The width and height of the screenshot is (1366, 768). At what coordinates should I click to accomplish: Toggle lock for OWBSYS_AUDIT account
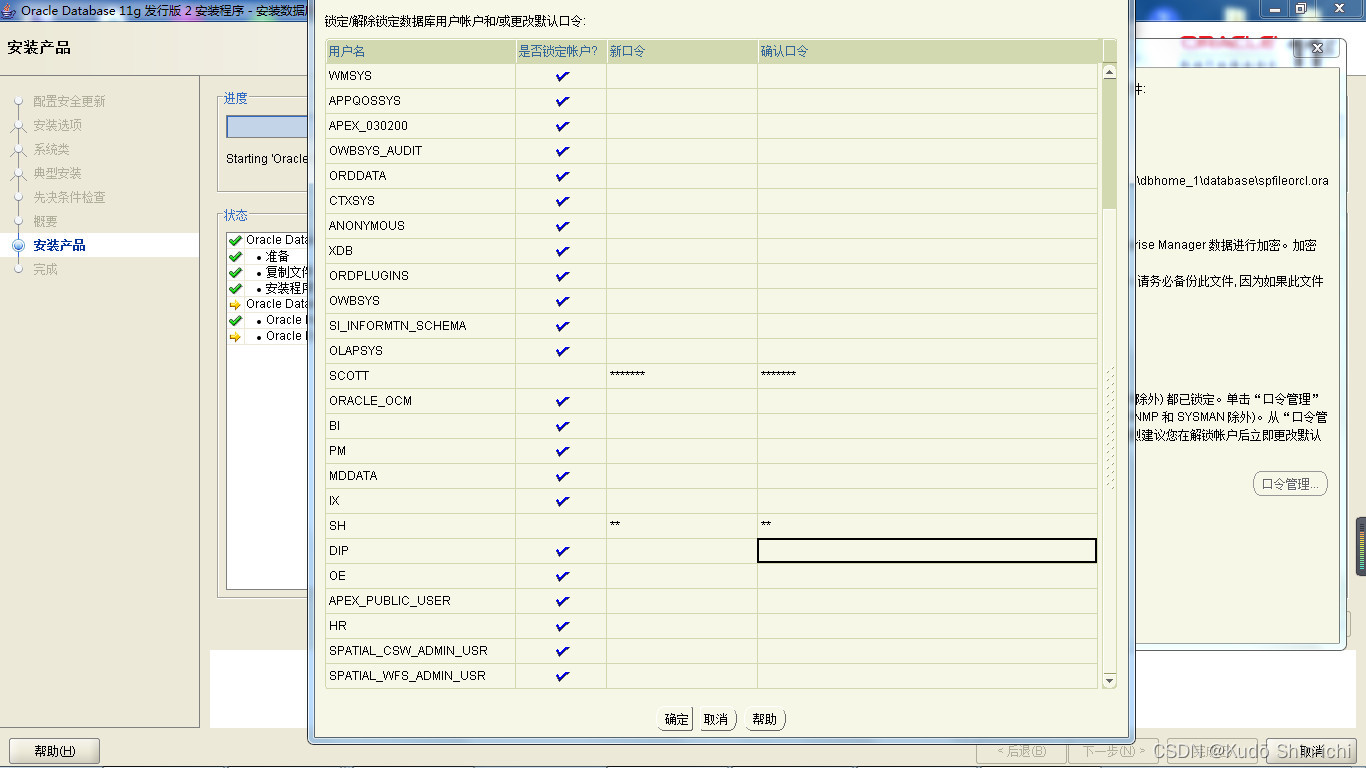click(x=562, y=151)
